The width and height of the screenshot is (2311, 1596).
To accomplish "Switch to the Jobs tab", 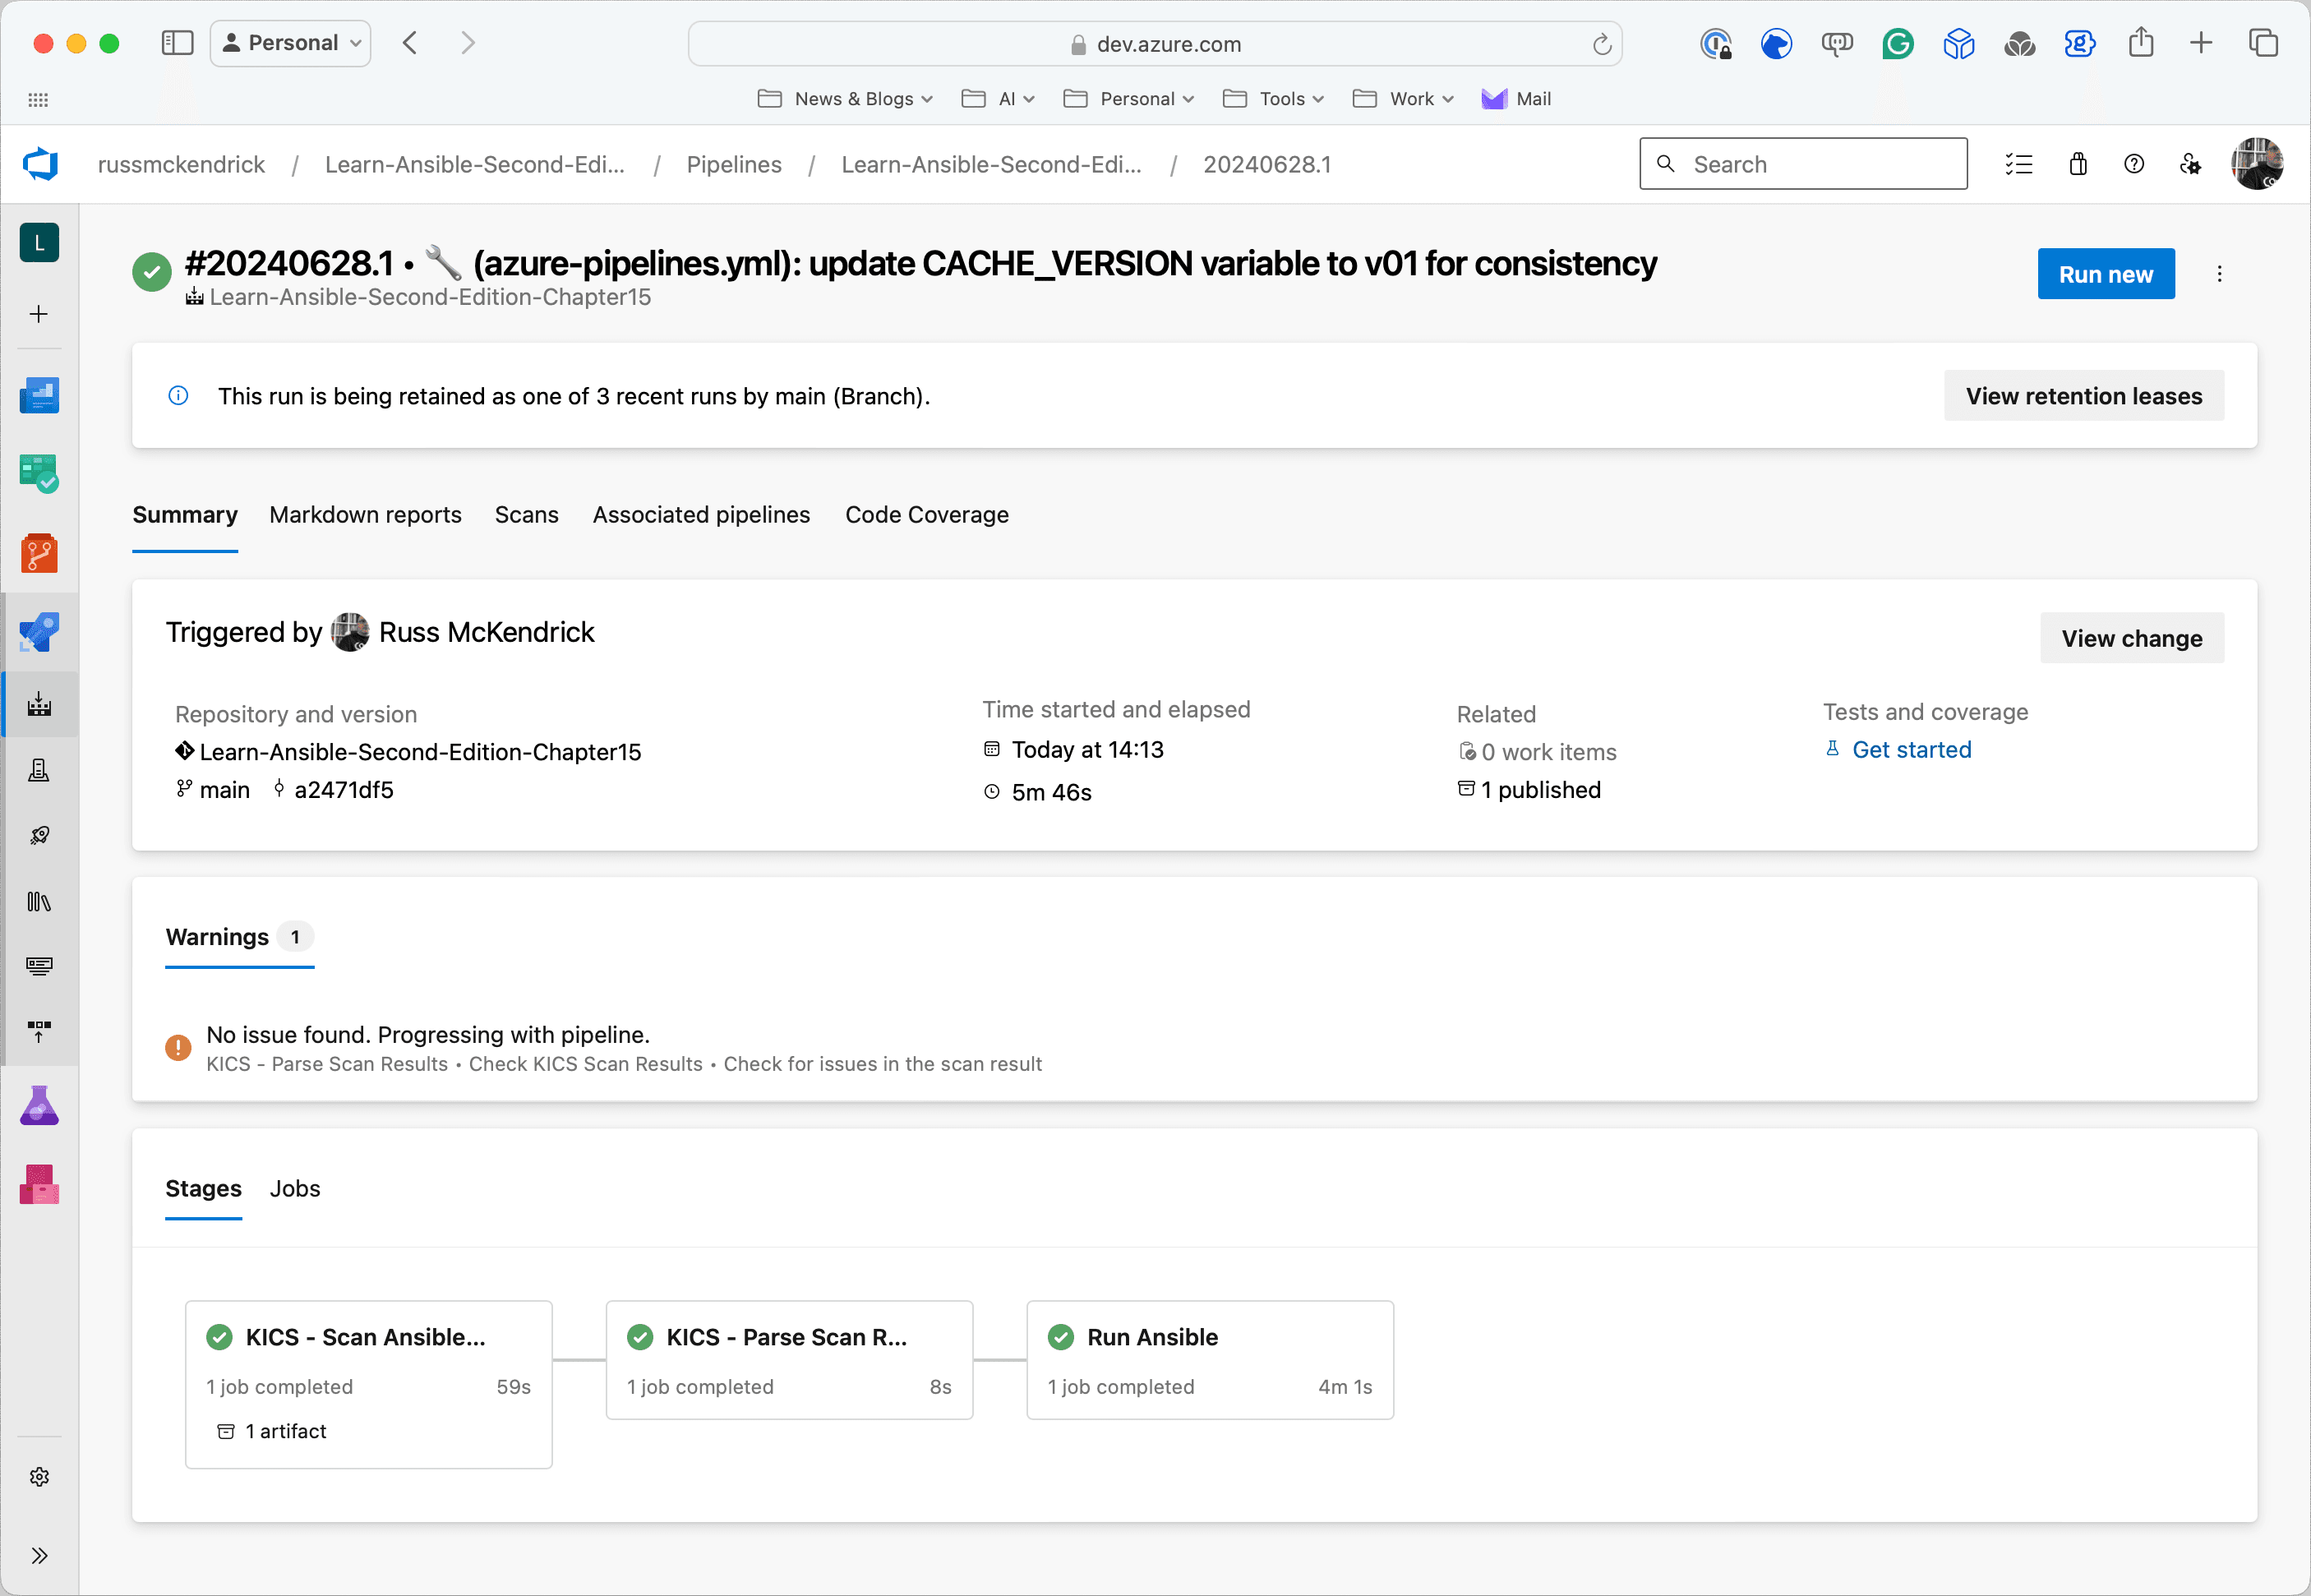I will click(x=295, y=1188).
